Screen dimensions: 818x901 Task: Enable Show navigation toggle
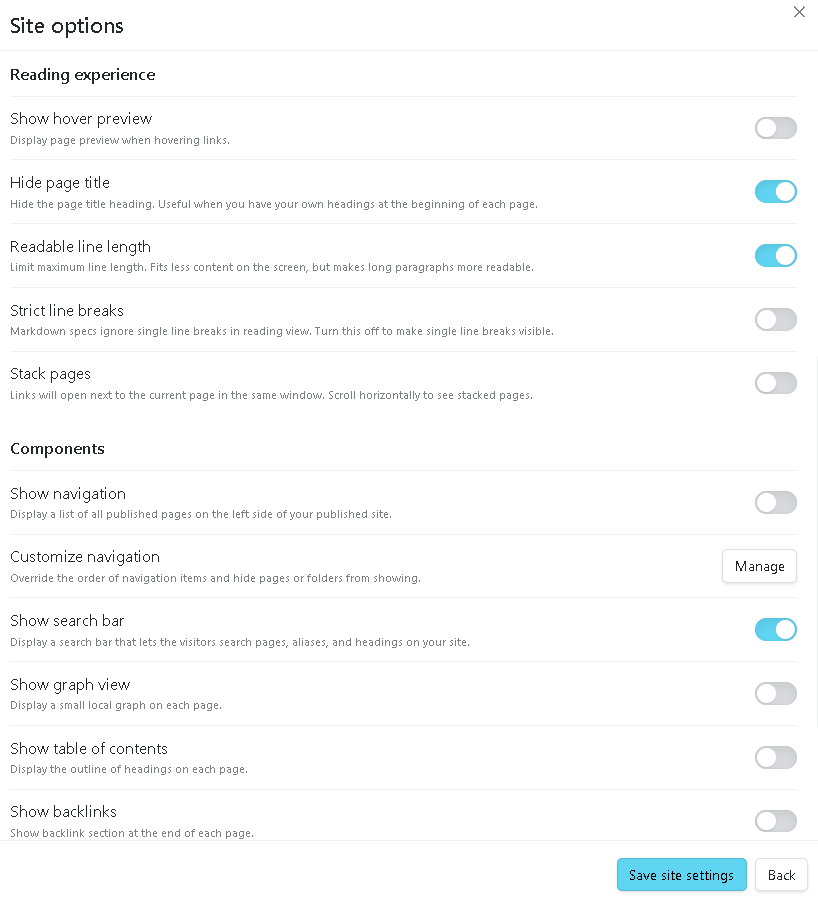775,502
